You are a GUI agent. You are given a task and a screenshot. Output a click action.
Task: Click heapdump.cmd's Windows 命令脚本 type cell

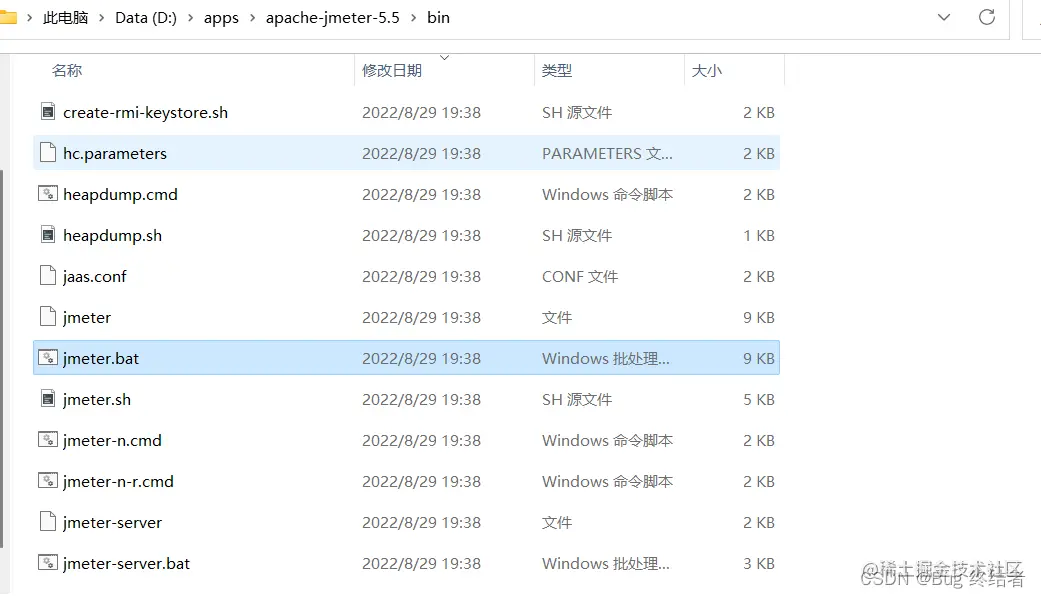point(607,194)
